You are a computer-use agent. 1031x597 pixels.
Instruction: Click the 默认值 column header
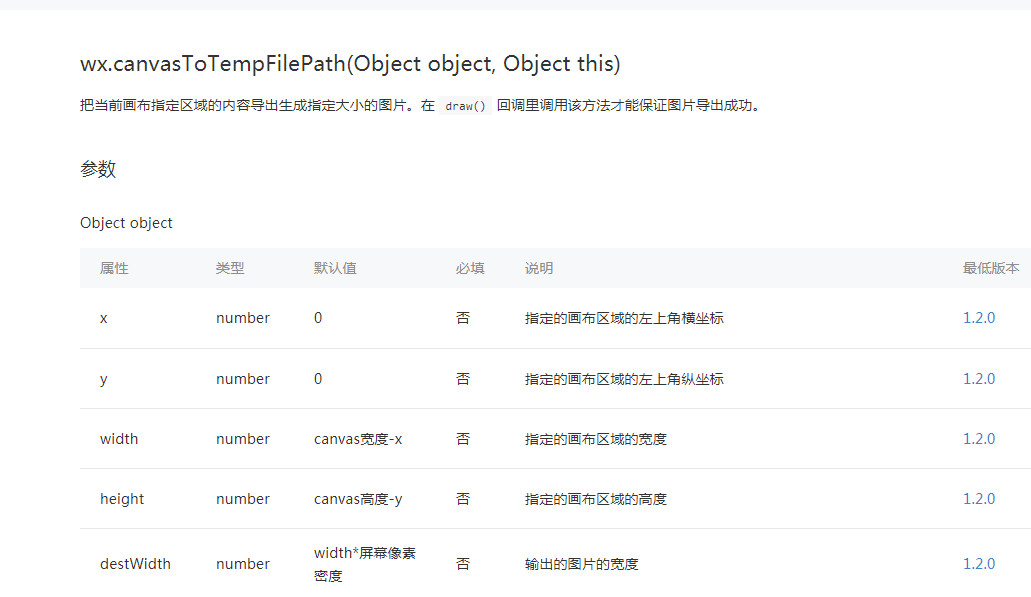pyautogui.click(x=335, y=268)
